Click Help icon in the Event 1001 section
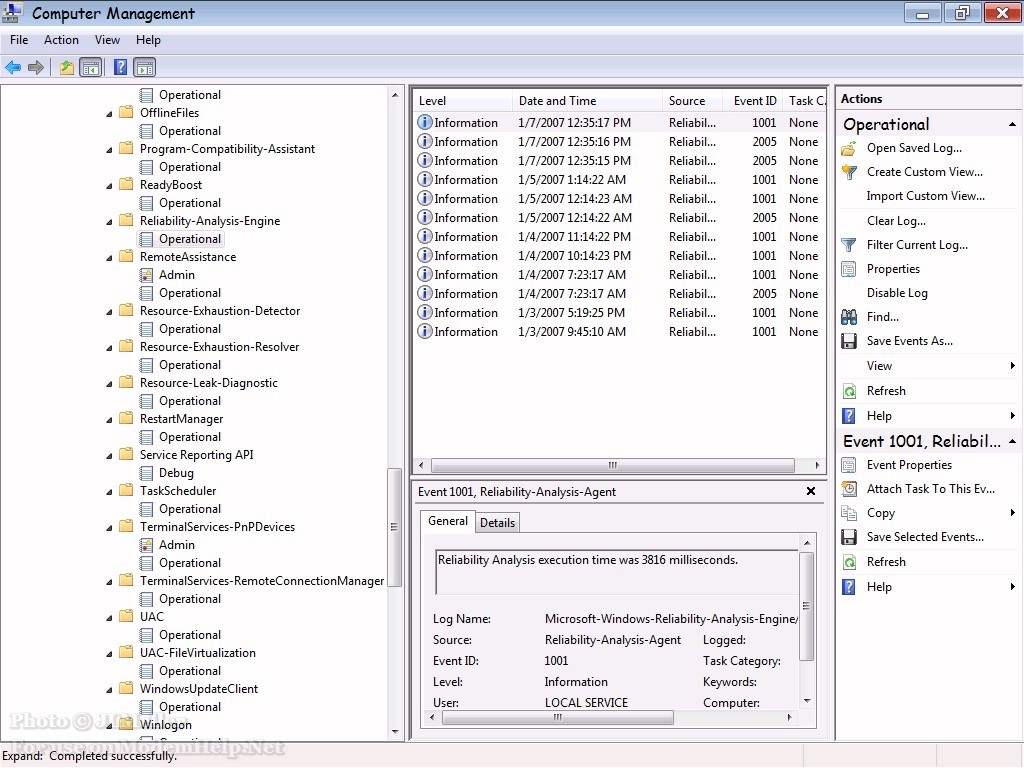Screen dimensions: 1024x768 [x=849, y=587]
